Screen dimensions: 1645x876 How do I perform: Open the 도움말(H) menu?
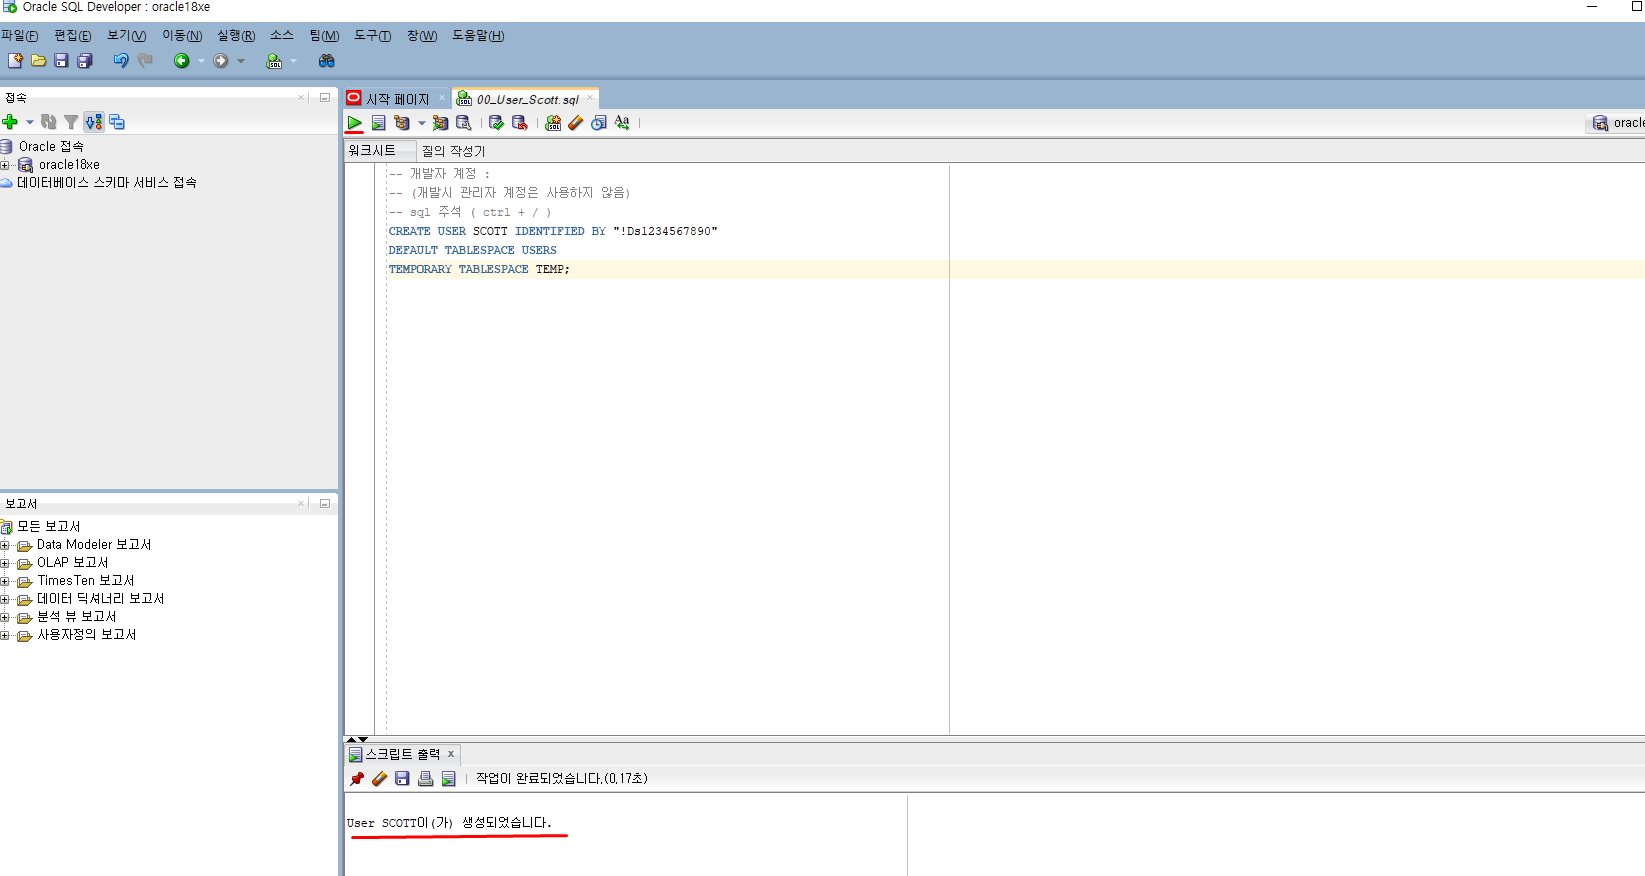pyautogui.click(x=478, y=36)
